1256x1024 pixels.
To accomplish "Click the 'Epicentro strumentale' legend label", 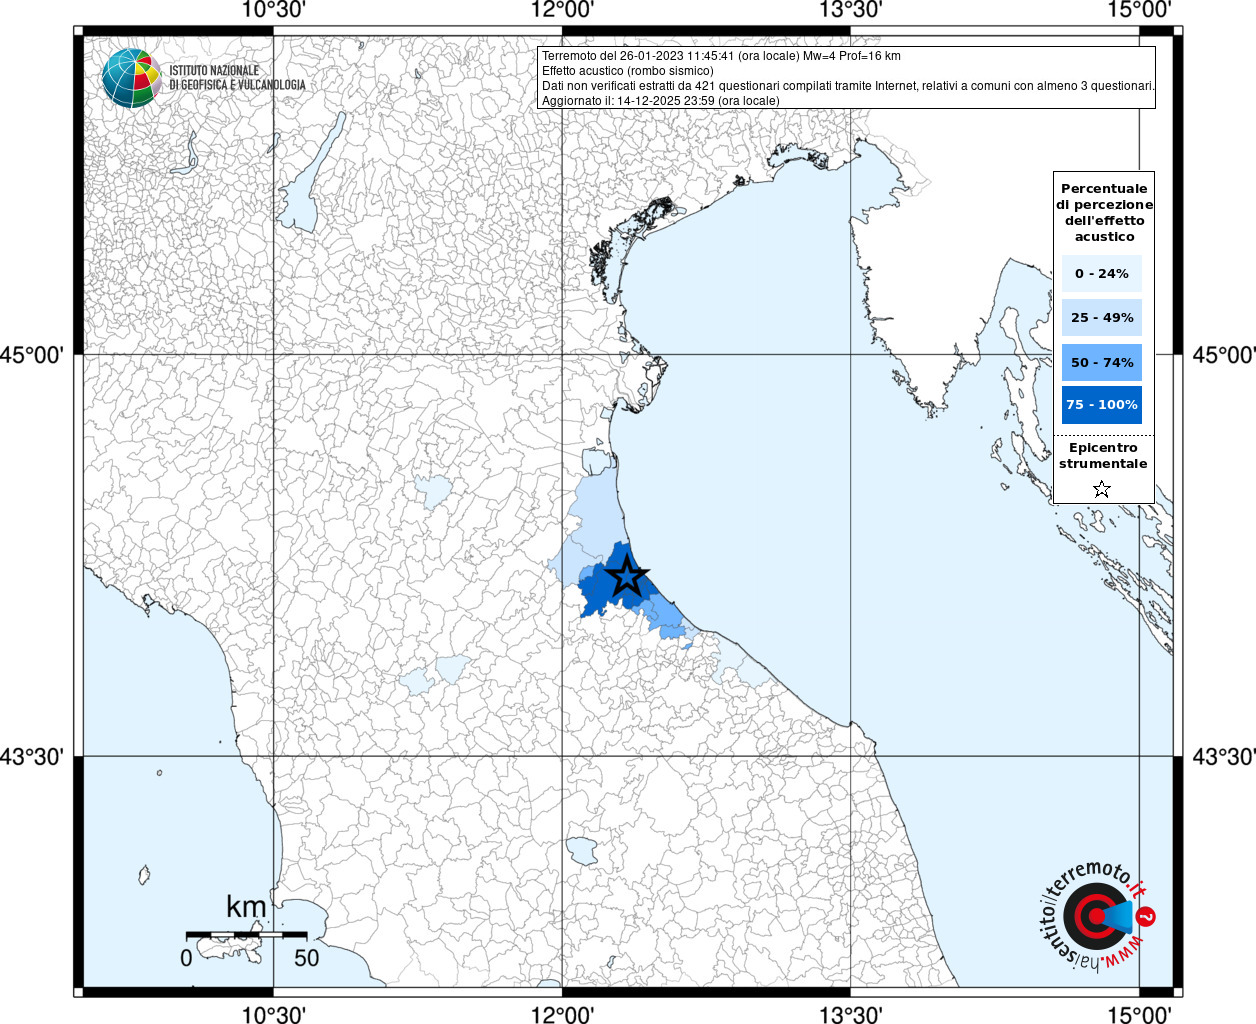I will [1103, 456].
